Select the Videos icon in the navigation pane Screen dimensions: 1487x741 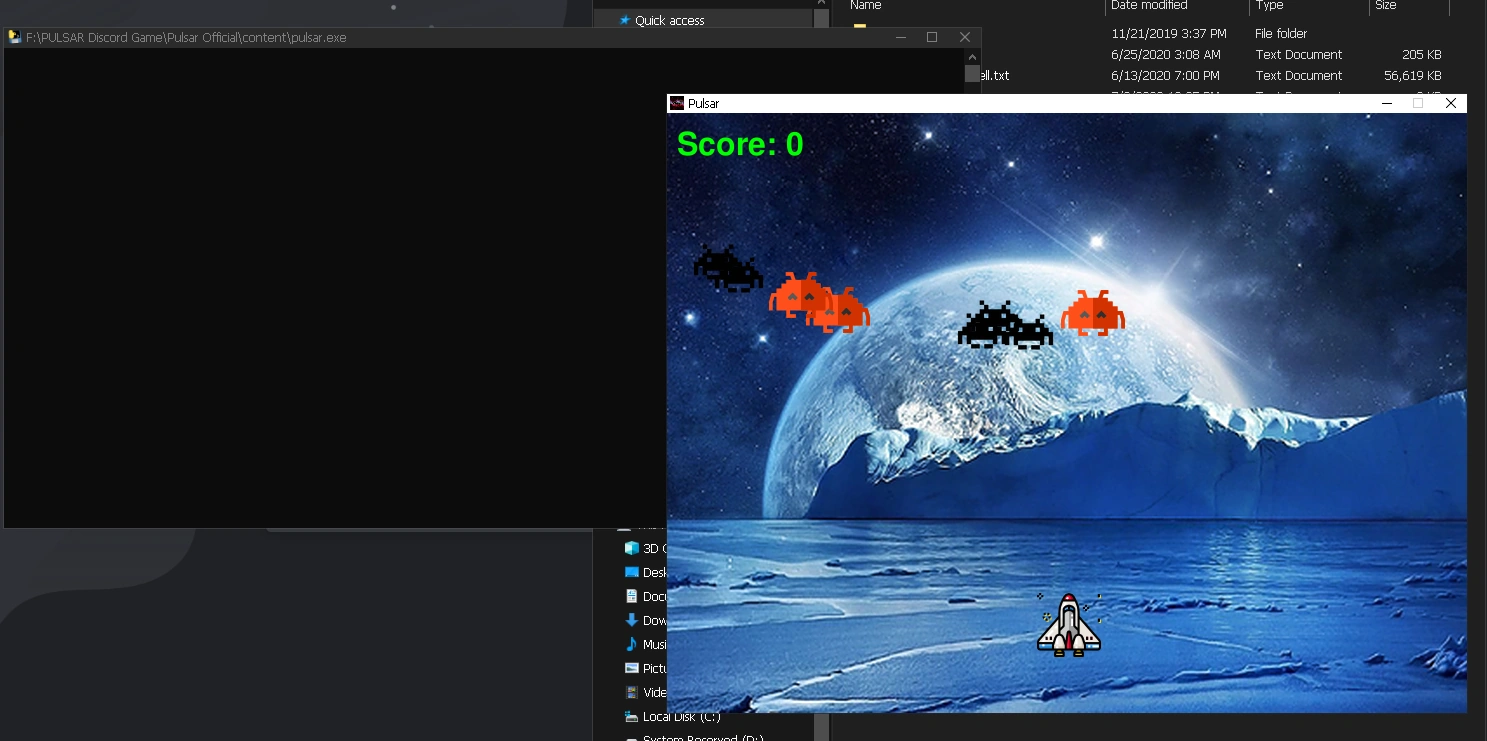tap(631, 692)
